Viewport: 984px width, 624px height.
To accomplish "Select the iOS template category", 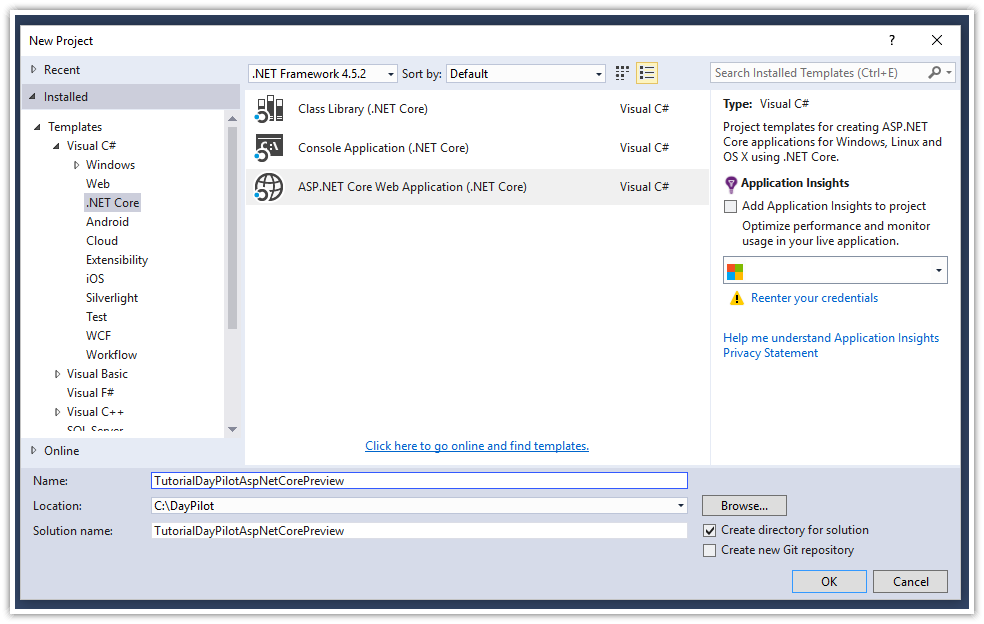I will click(x=95, y=279).
